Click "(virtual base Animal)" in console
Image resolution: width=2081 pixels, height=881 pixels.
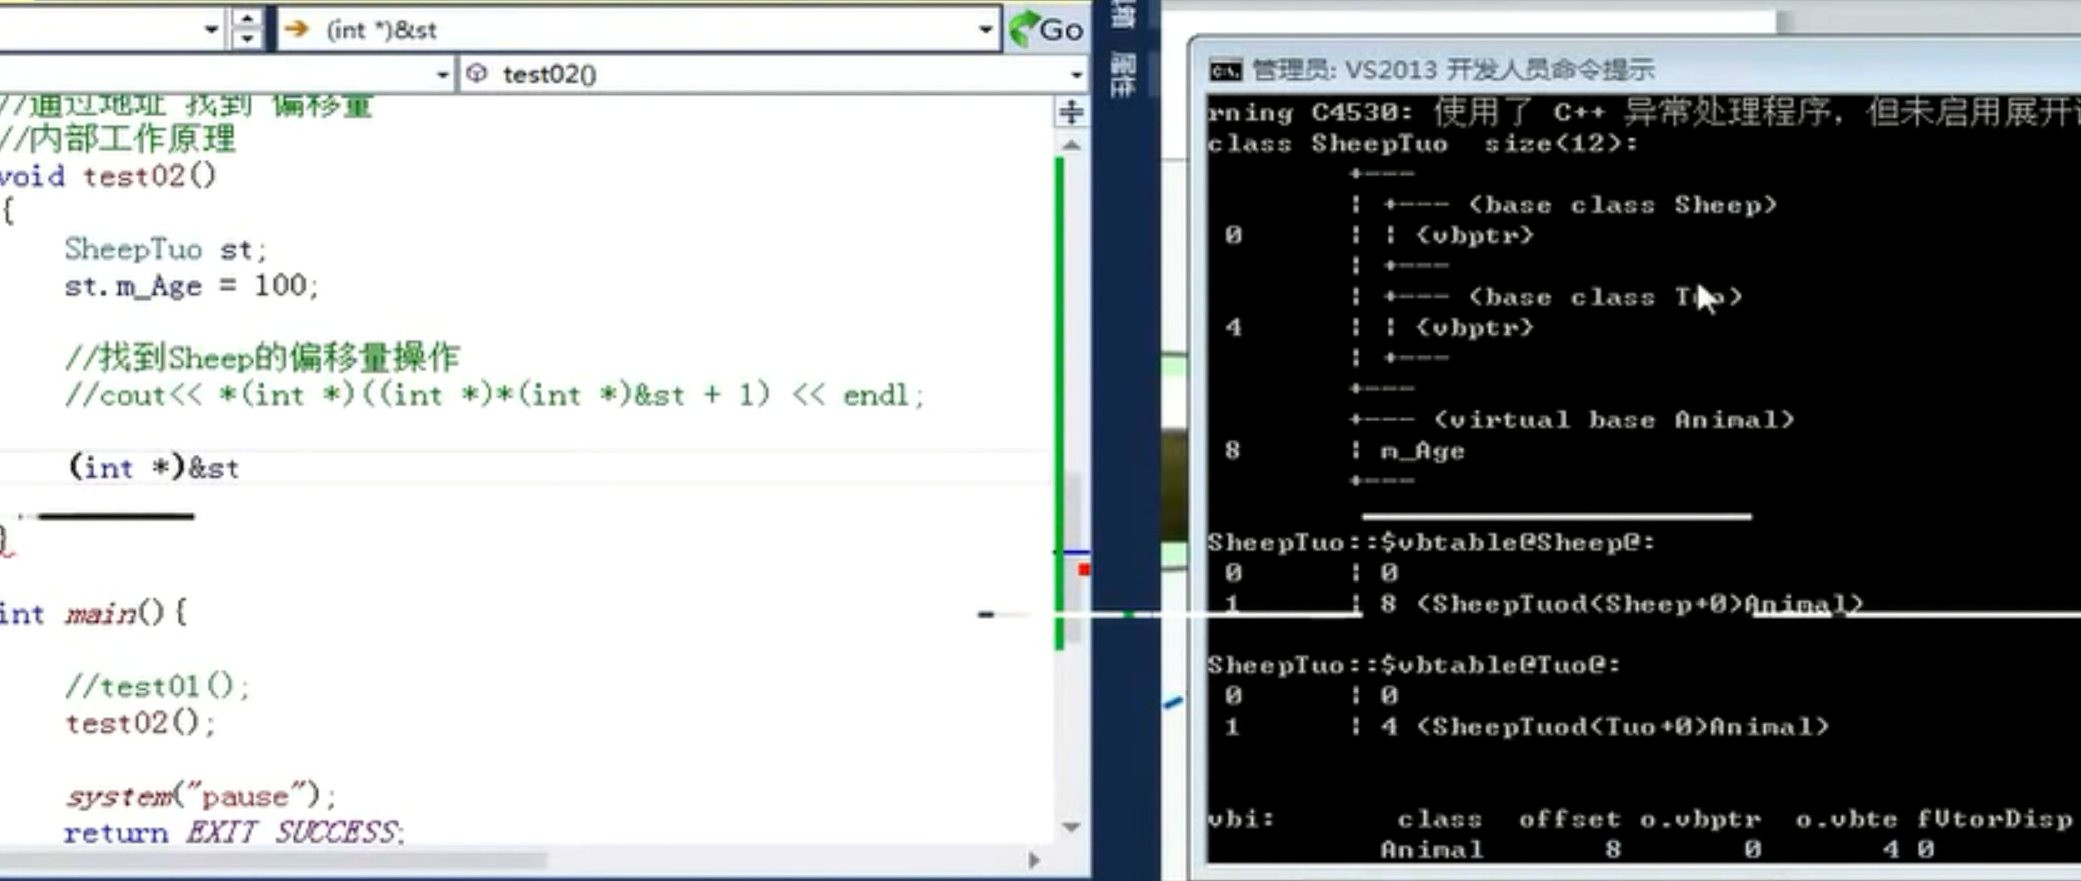coord(1614,420)
